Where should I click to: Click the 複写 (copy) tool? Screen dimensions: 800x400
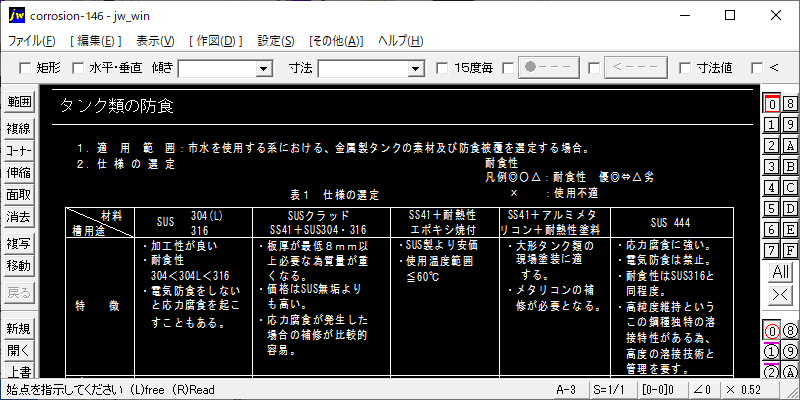[19, 244]
